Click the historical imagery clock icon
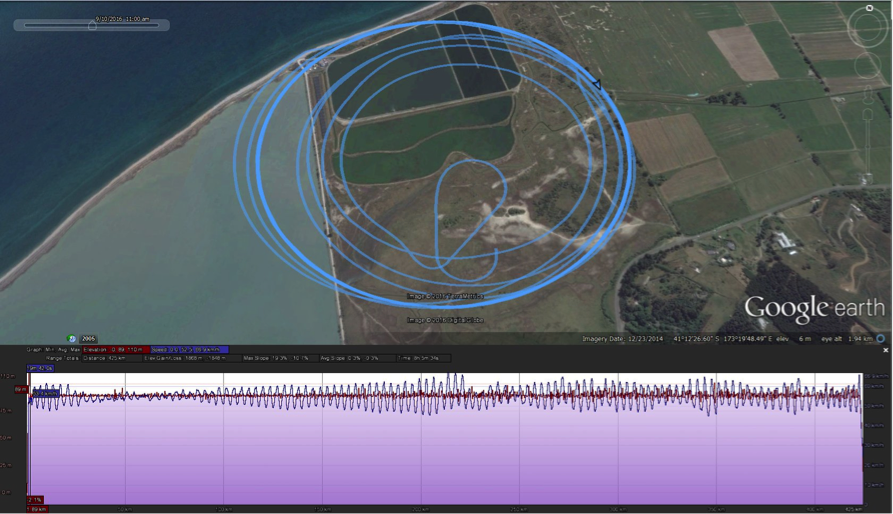This screenshot has width=893, height=514. click(x=72, y=339)
